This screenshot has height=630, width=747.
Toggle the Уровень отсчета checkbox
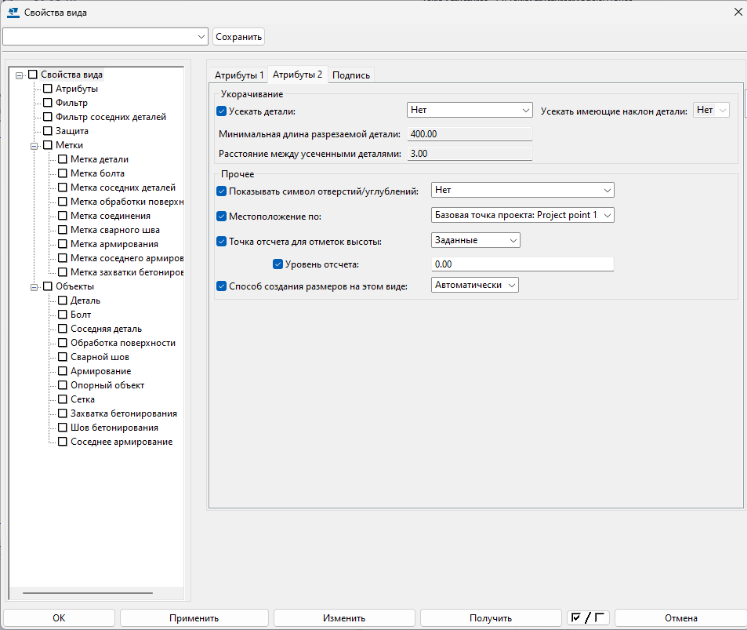pyautogui.click(x=278, y=264)
